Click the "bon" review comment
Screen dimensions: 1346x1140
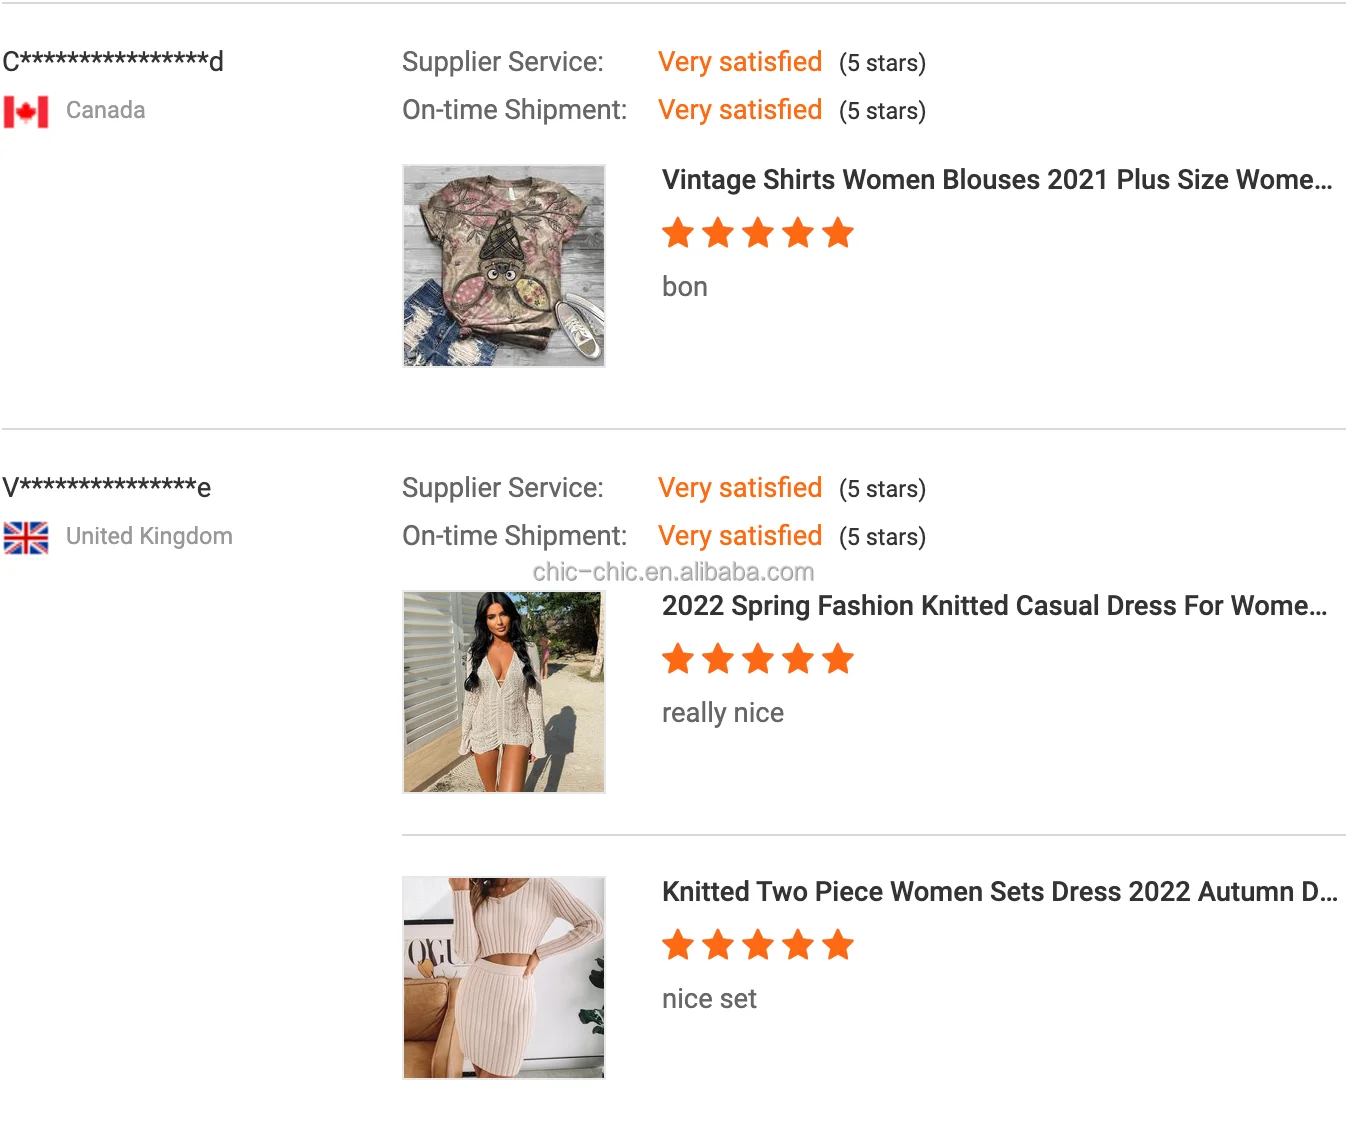coord(684,287)
